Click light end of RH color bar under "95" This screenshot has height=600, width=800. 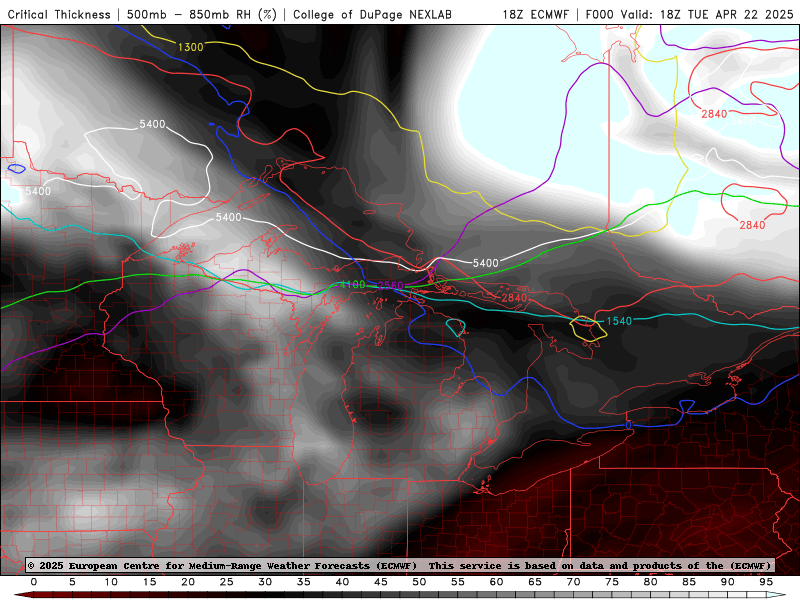point(774,595)
